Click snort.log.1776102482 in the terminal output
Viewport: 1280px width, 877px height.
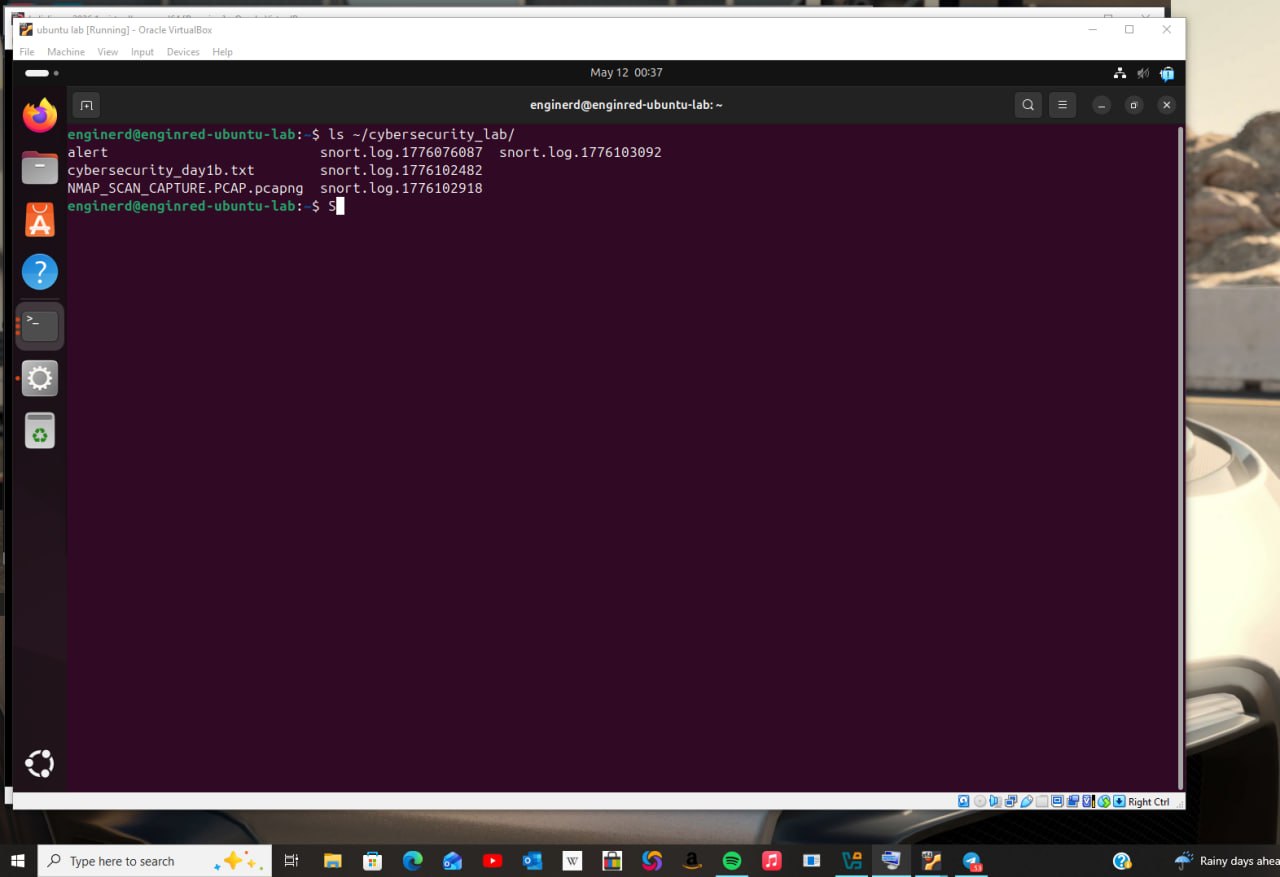coord(401,170)
